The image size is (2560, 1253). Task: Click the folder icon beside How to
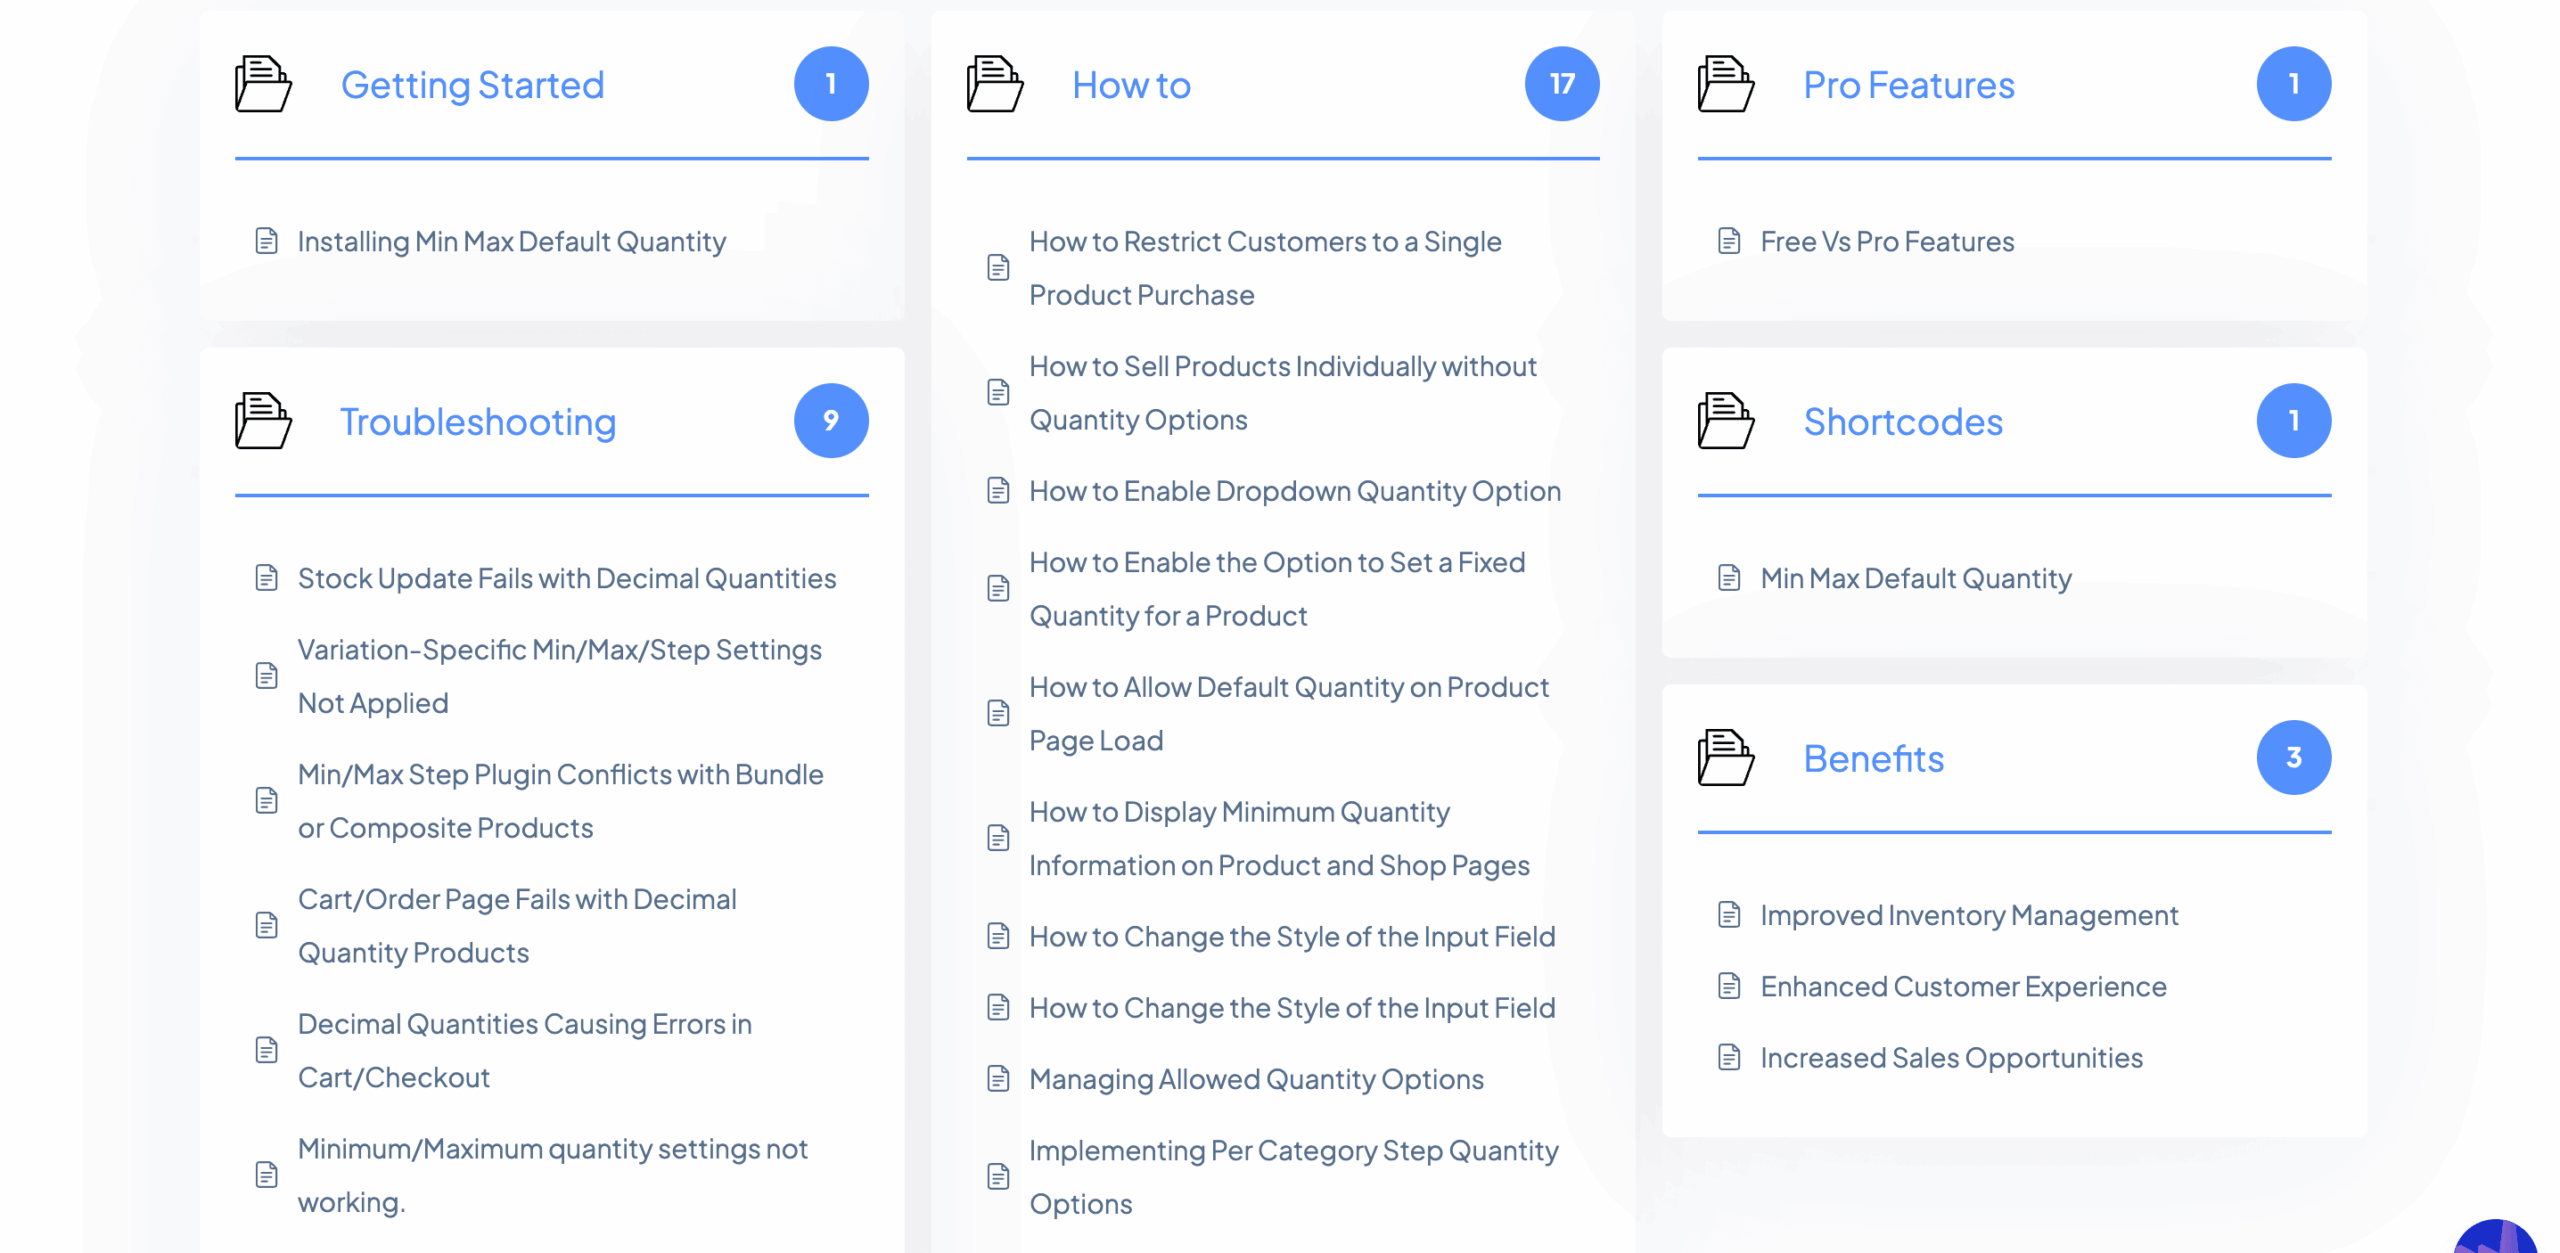(x=994, y=84)
